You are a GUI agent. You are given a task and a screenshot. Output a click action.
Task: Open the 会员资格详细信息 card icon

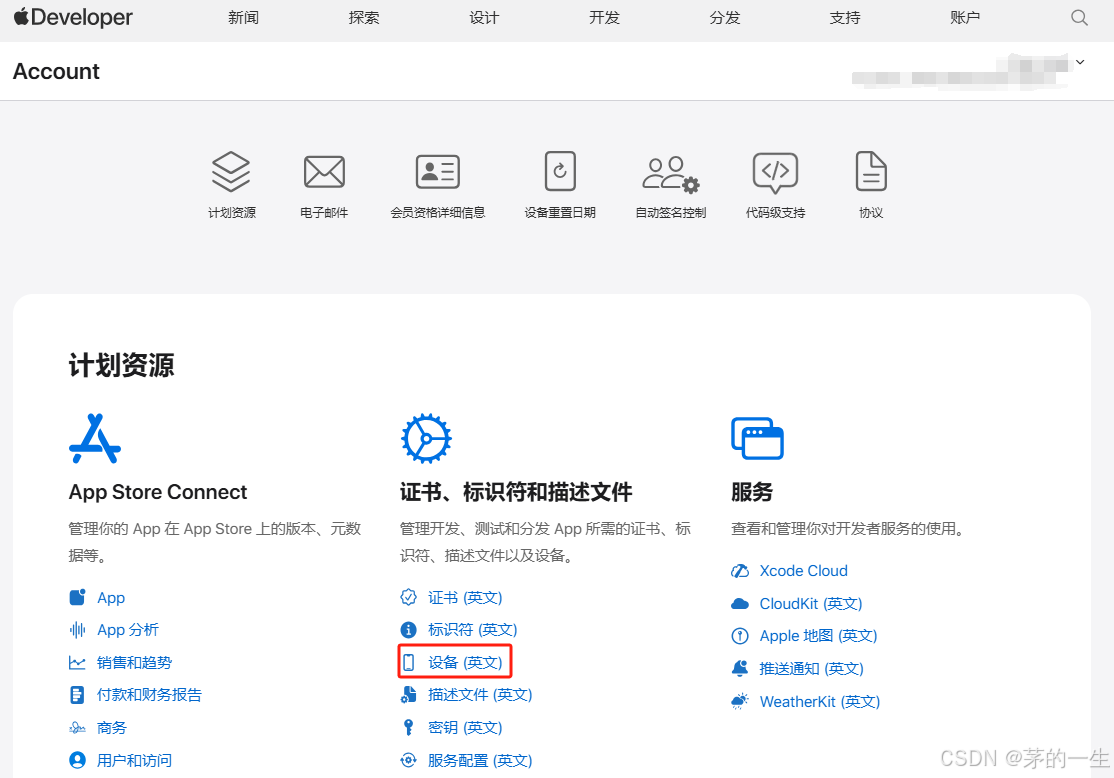pos(438,171)
